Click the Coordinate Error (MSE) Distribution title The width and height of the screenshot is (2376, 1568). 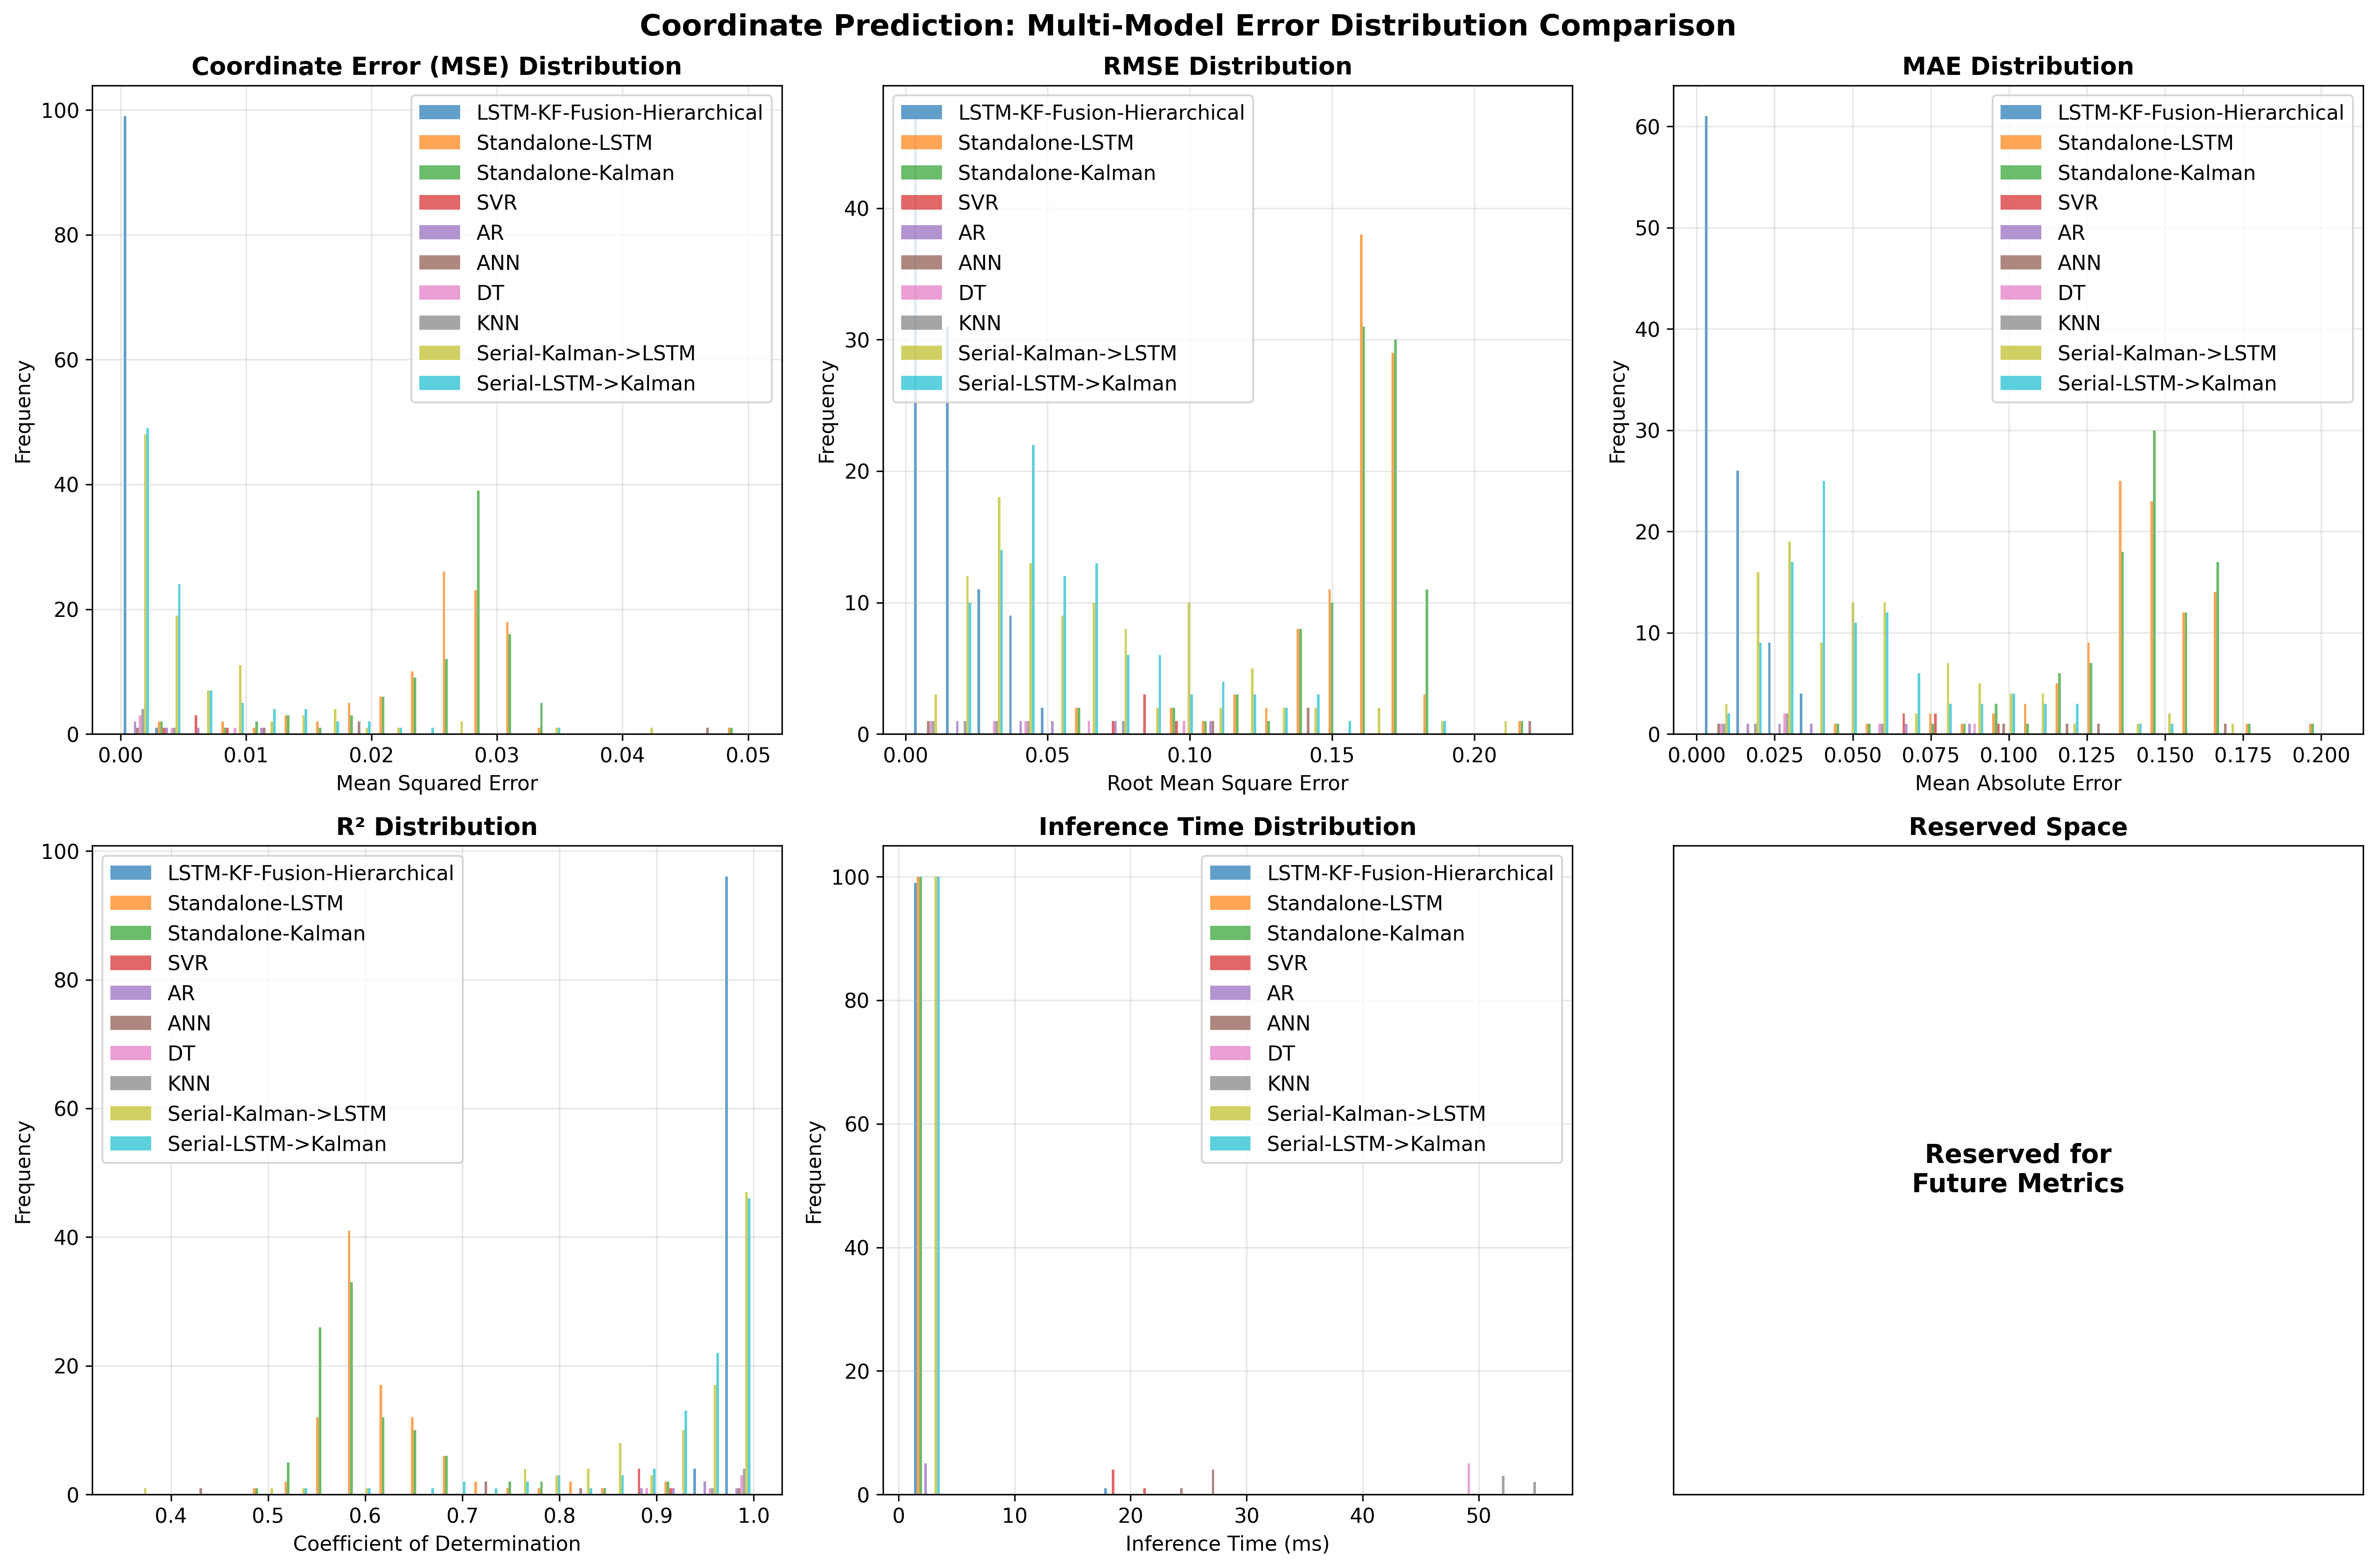pos(436,66)
